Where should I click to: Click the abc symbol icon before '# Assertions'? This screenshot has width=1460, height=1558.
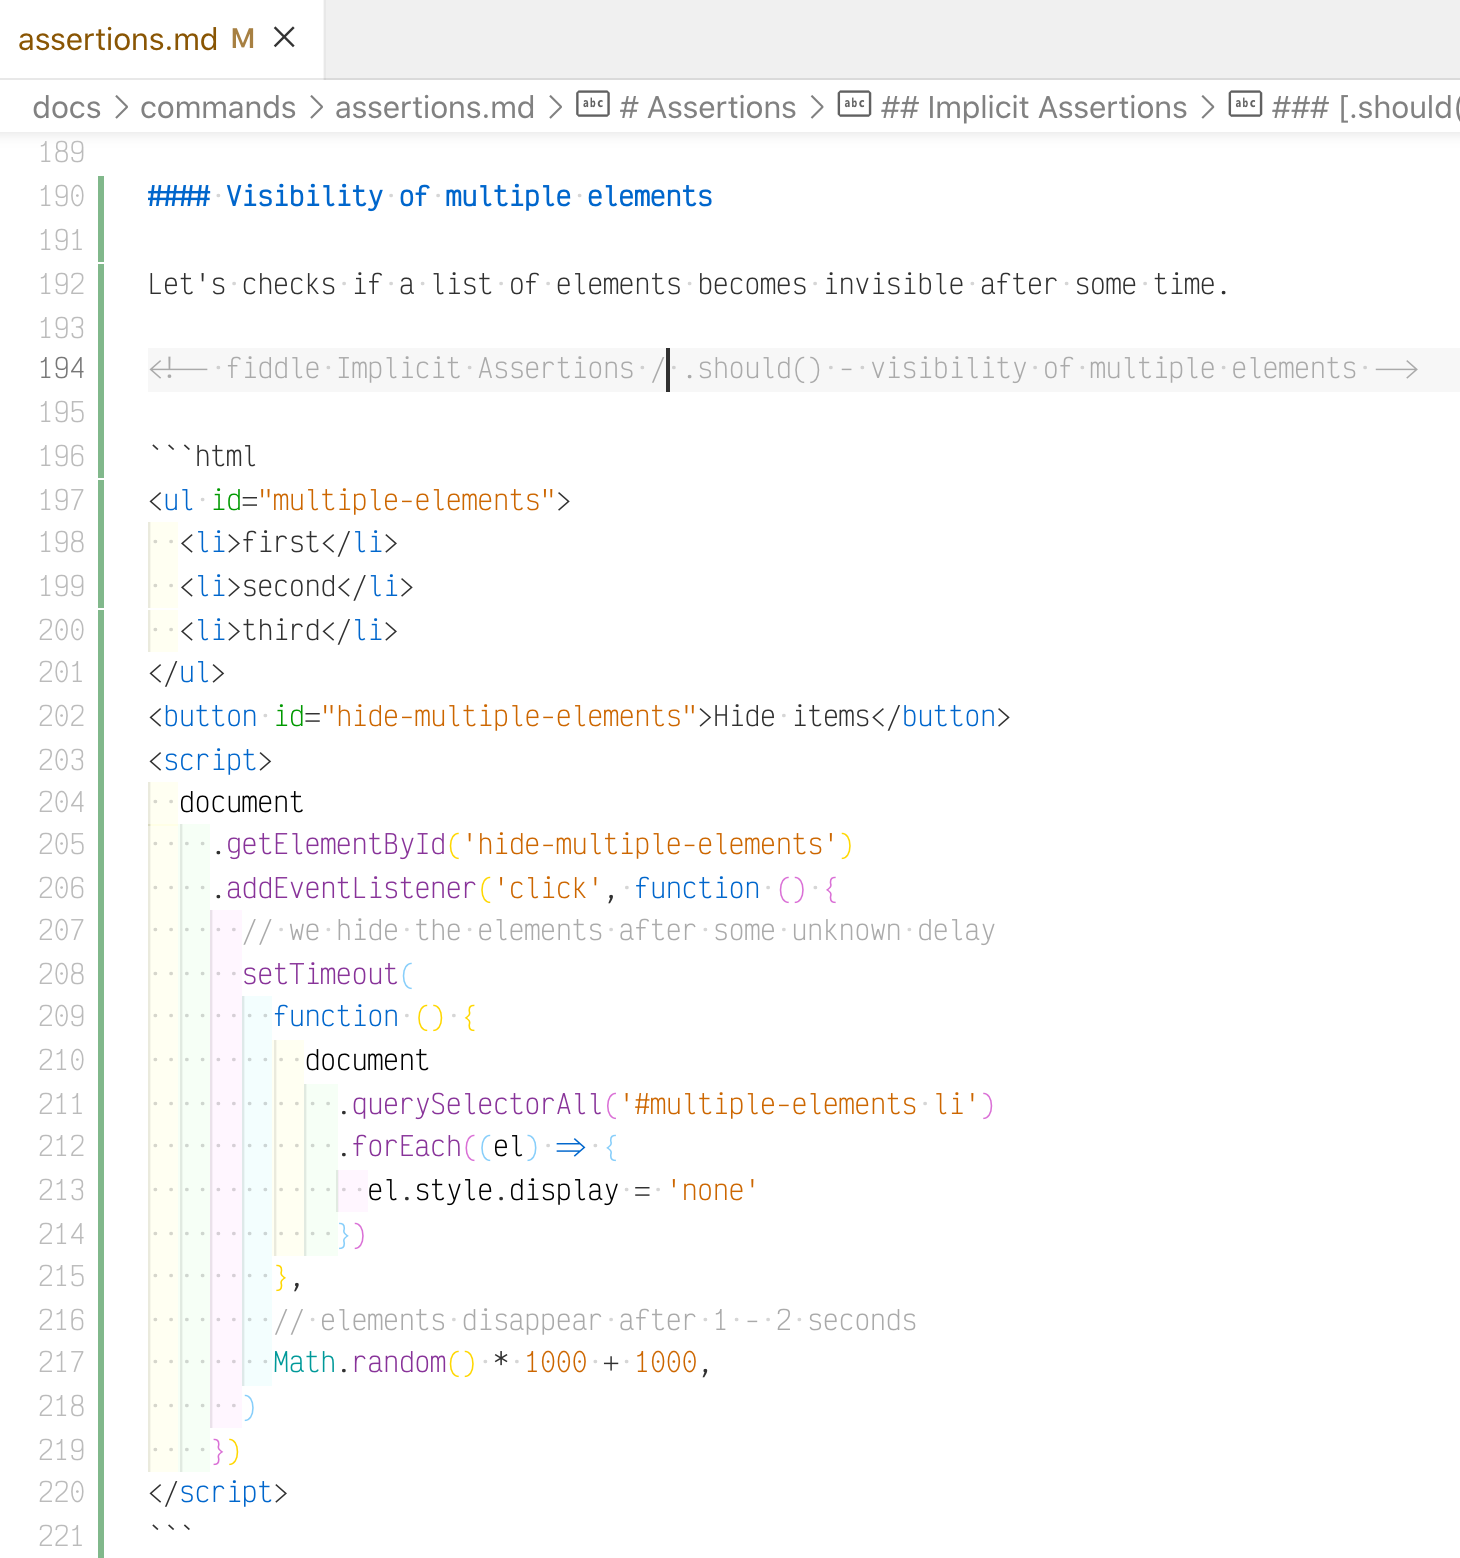(x=593, y=104)
